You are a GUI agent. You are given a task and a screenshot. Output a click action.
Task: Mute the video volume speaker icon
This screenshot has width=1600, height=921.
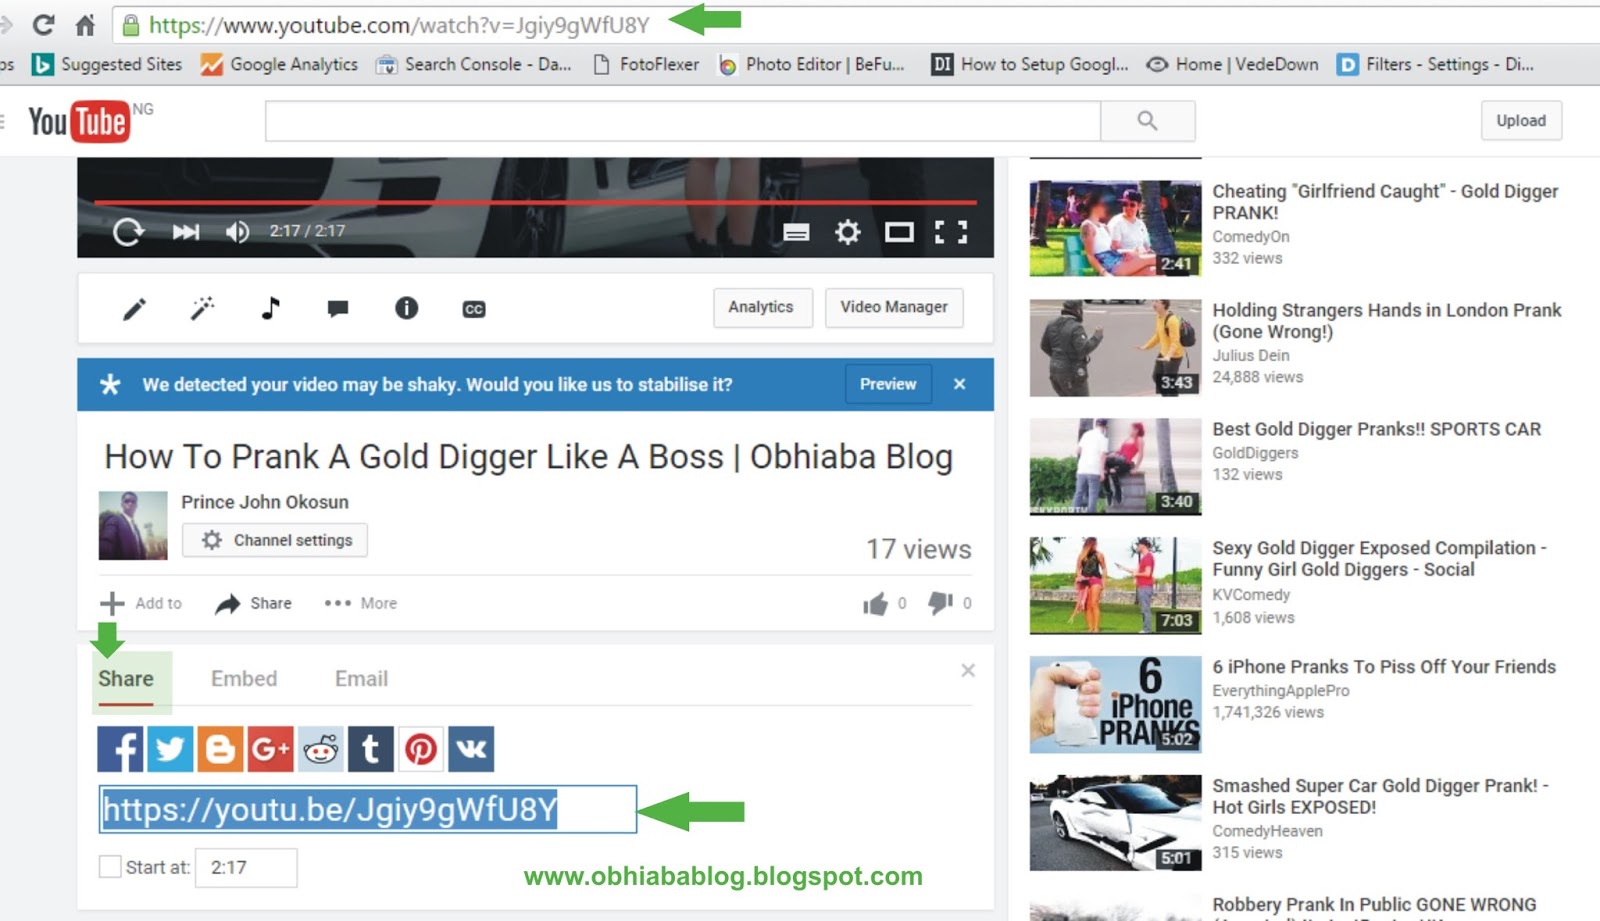[237, 232]
